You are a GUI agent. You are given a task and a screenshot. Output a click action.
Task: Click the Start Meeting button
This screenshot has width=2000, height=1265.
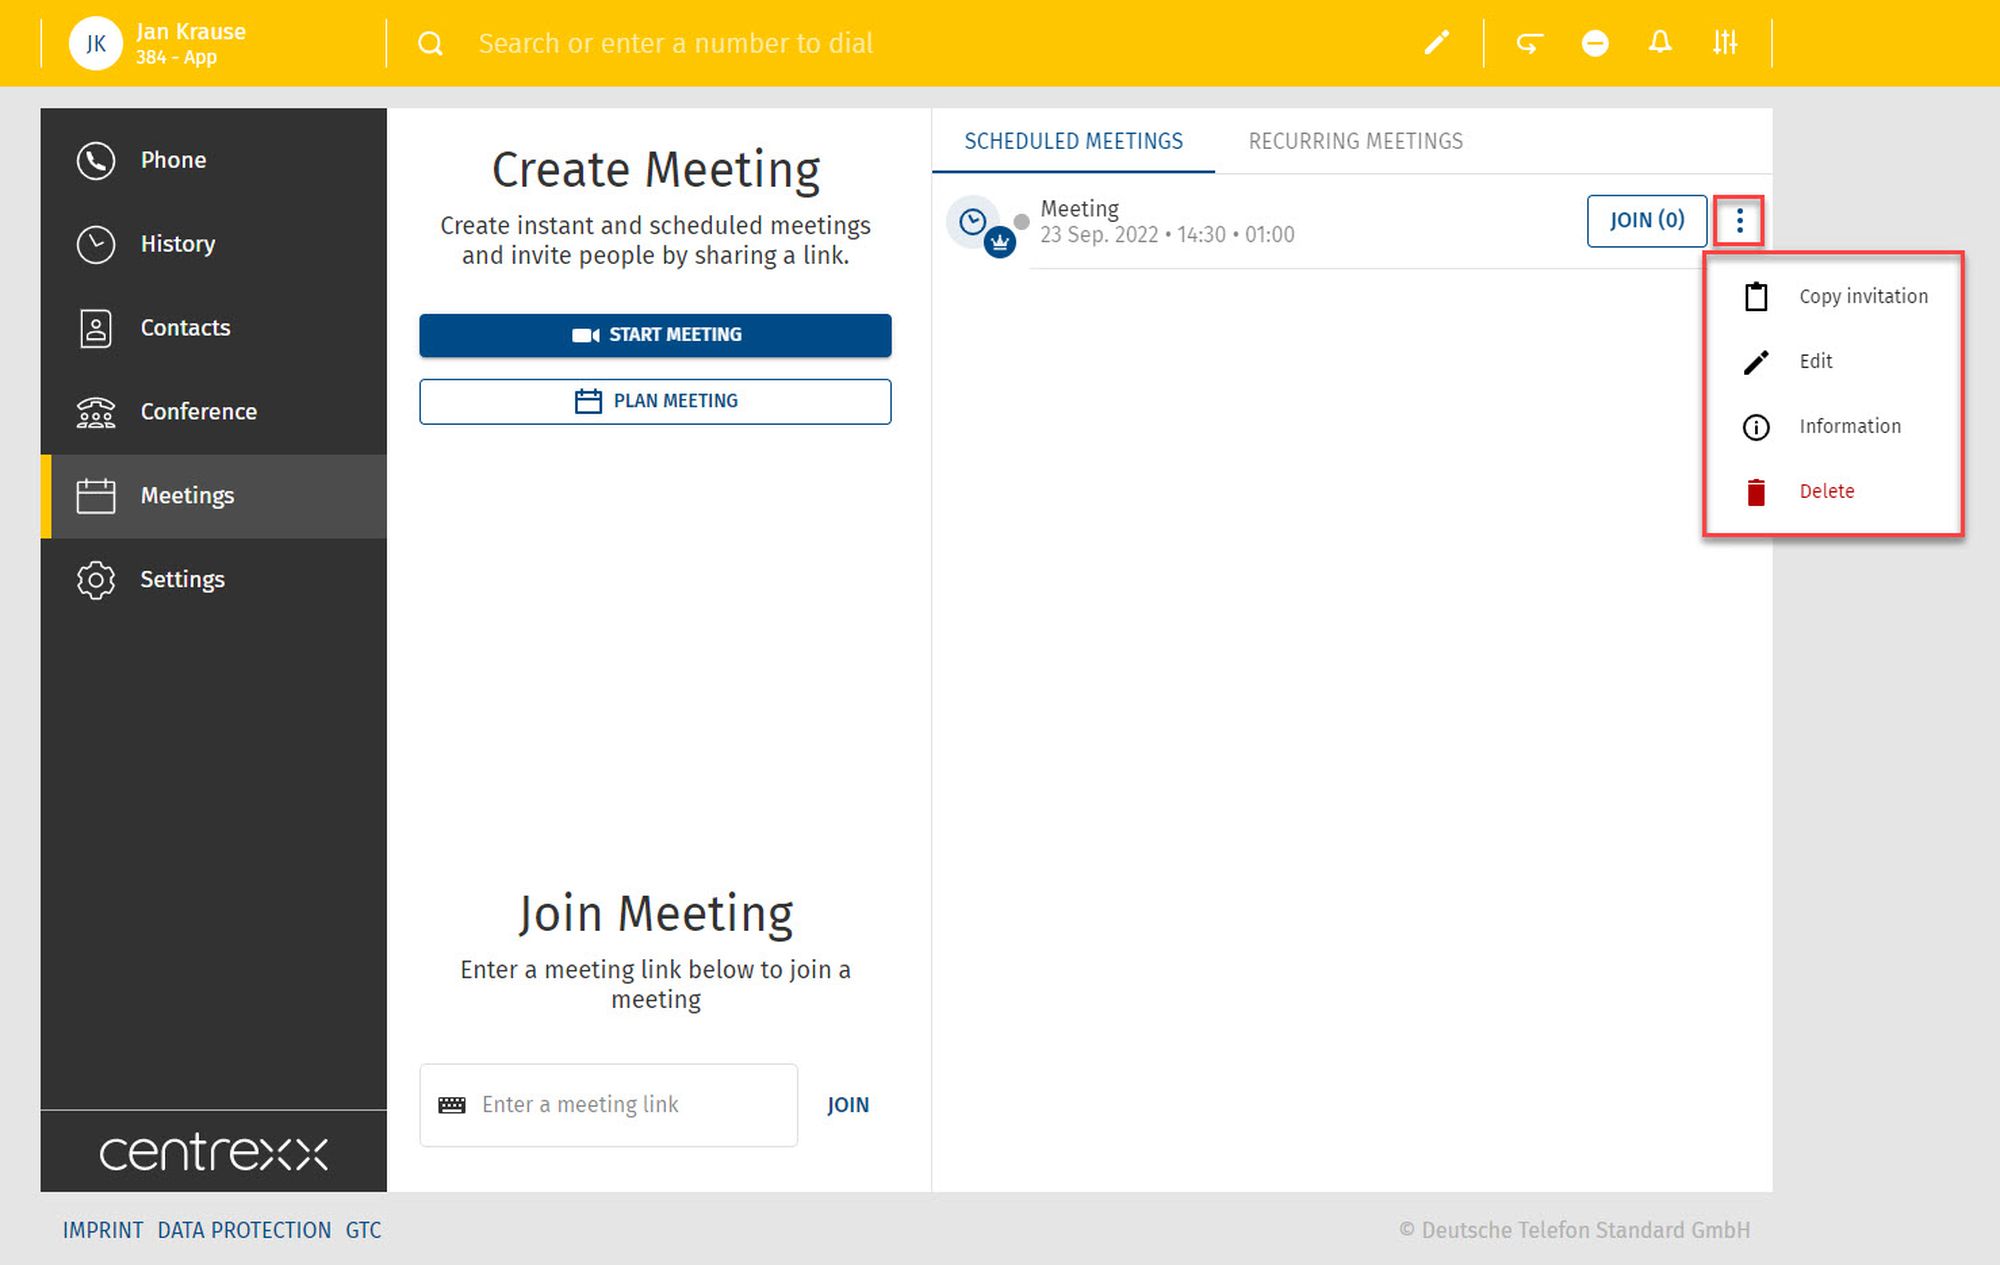coord(655,335)
